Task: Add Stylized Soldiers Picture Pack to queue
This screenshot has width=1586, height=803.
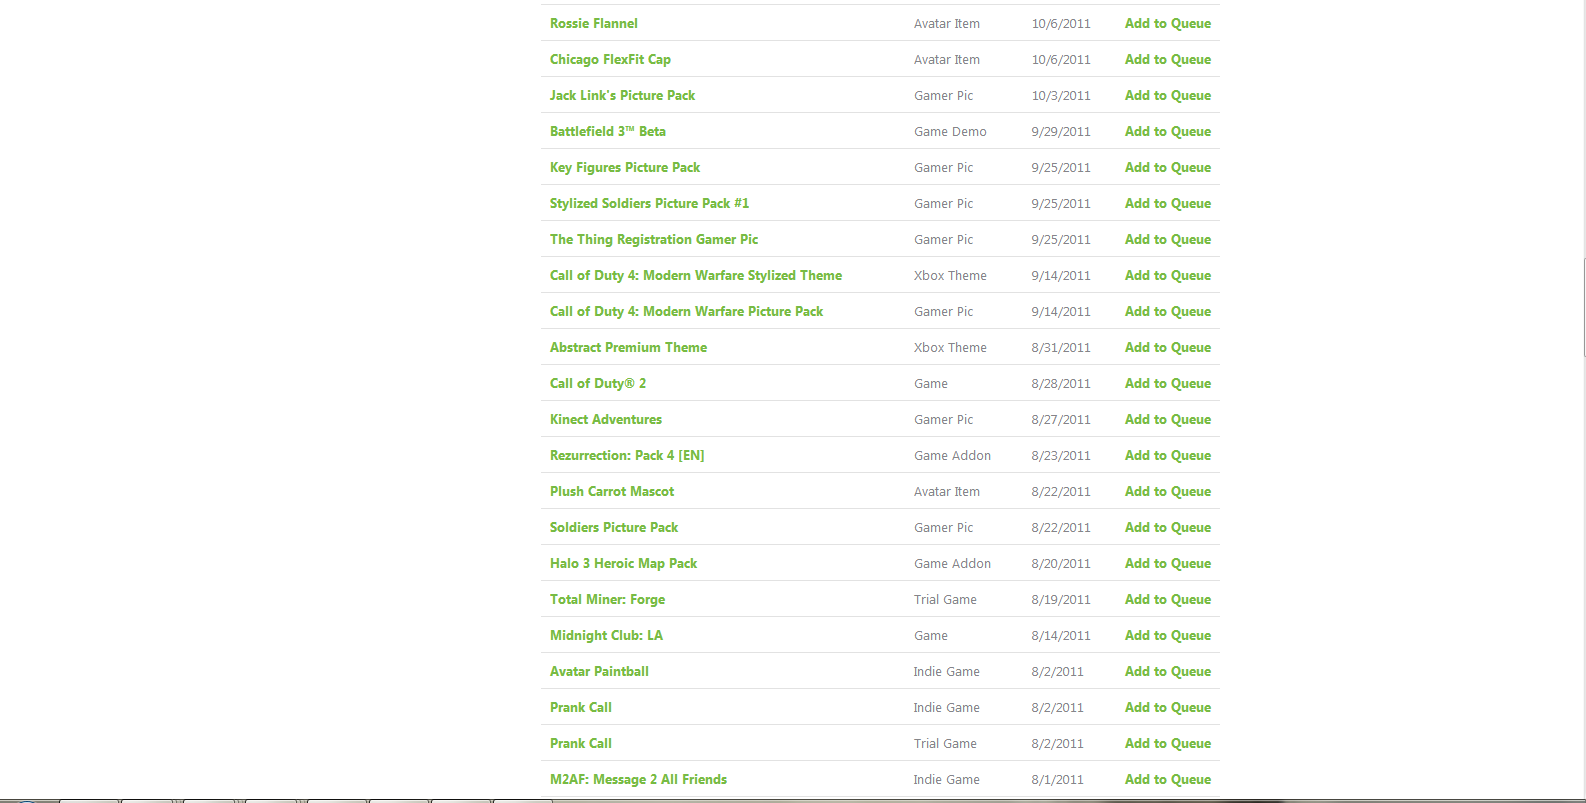Action: 1168,203
